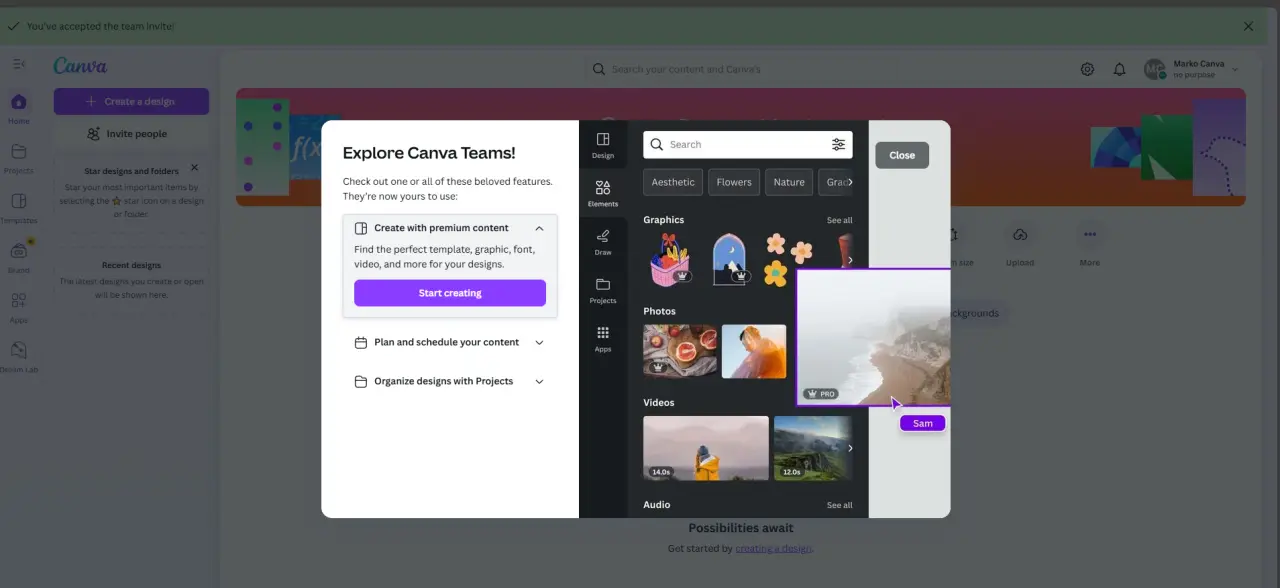Open Dream Lab in sidebar

(19, 357)
